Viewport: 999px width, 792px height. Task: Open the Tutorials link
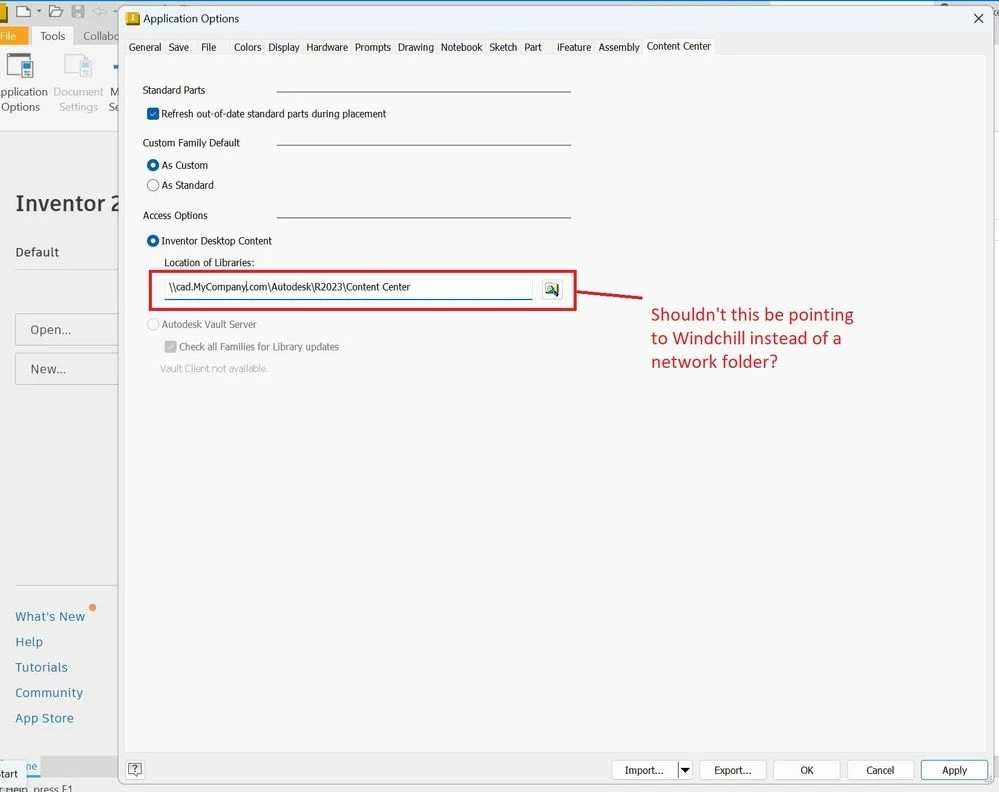[42, 666]
